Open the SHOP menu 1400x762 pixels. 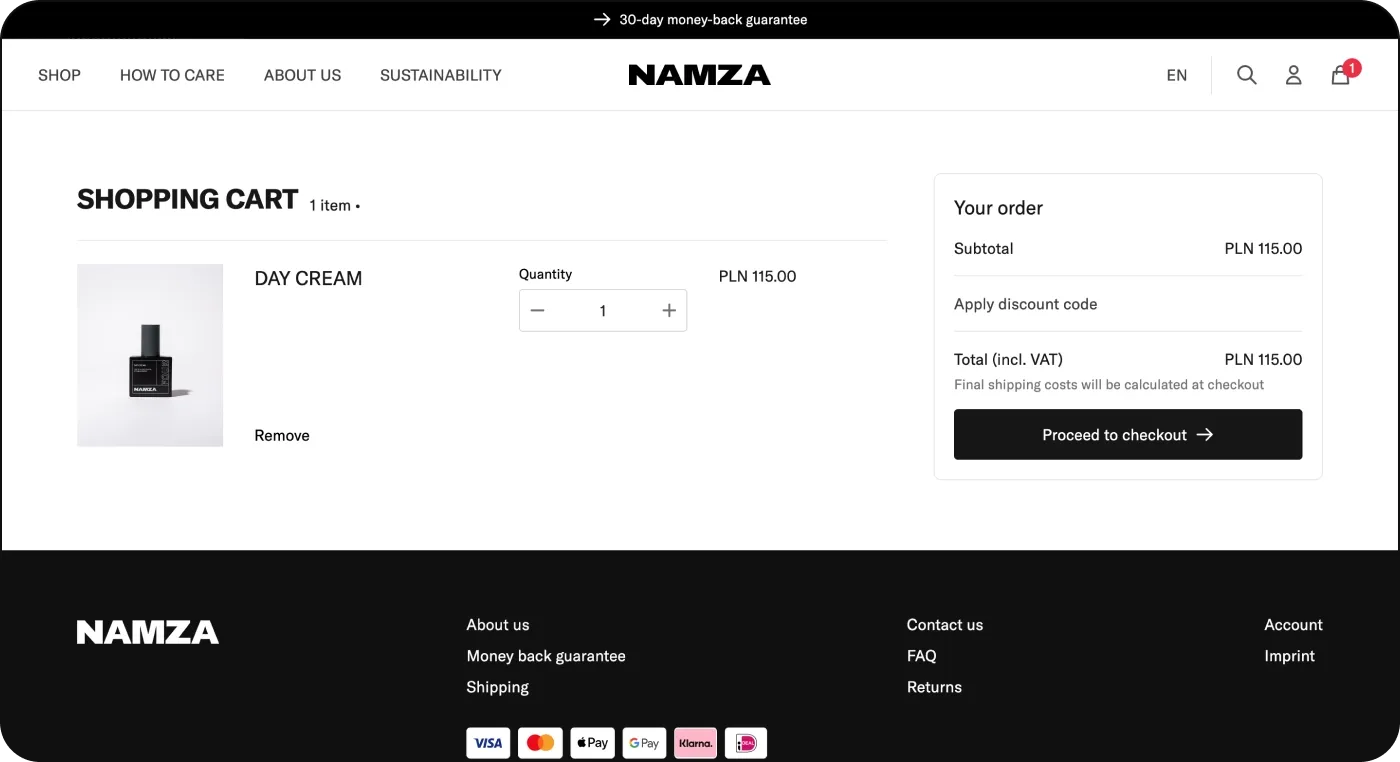click(58, 74)
